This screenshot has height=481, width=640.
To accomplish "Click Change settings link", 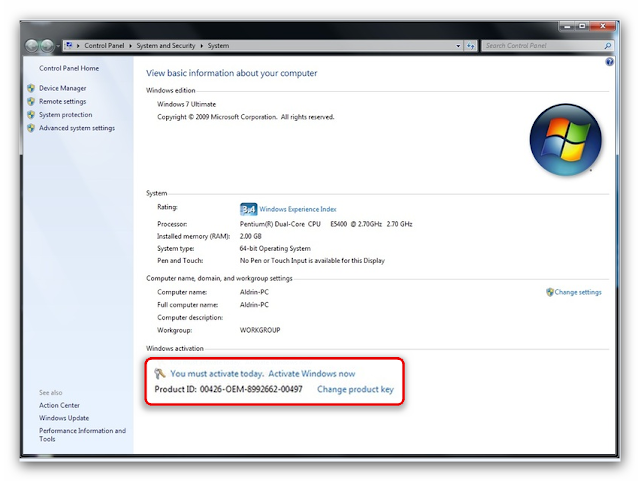I will [x=578, y=292].
